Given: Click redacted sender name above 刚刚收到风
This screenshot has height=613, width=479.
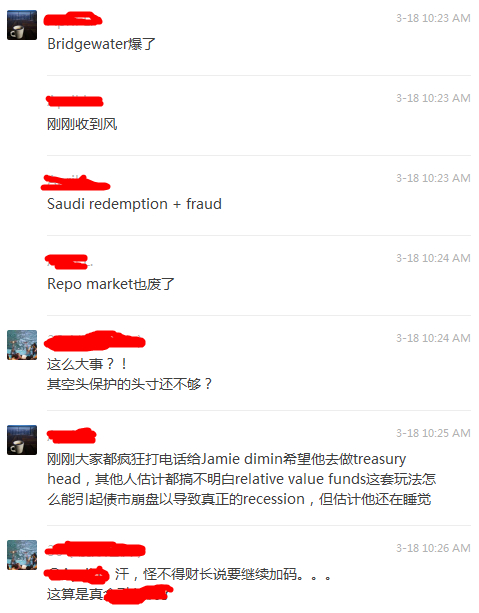Looking at the screenshot, I should click(75, 101).
